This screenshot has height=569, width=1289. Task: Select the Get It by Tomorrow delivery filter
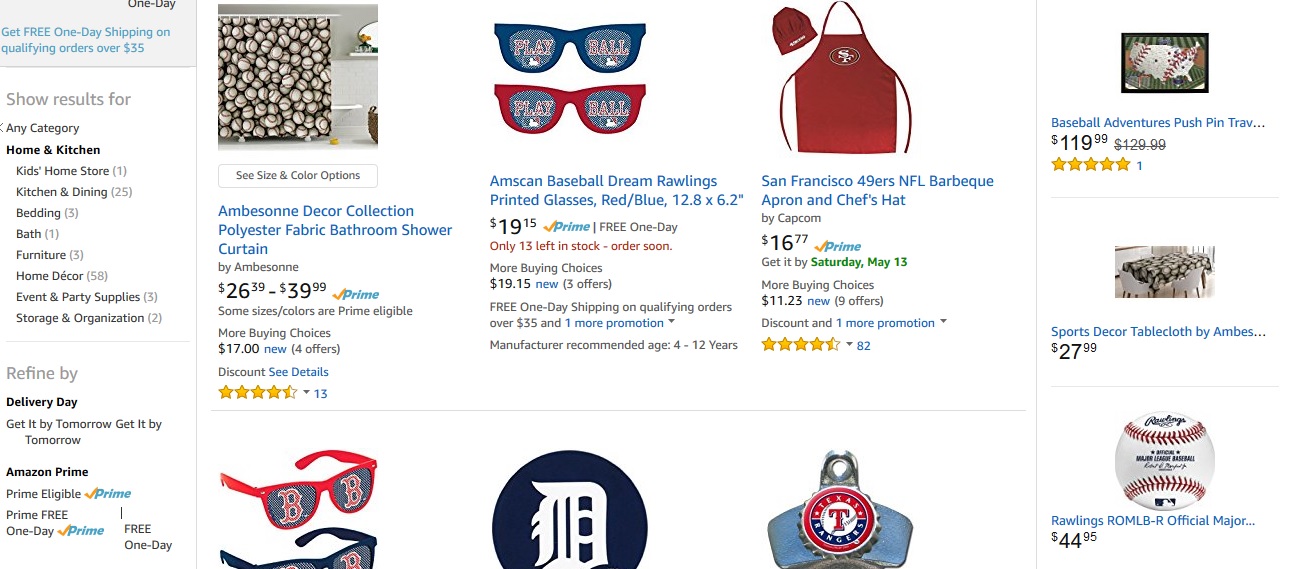coord(57,424)
